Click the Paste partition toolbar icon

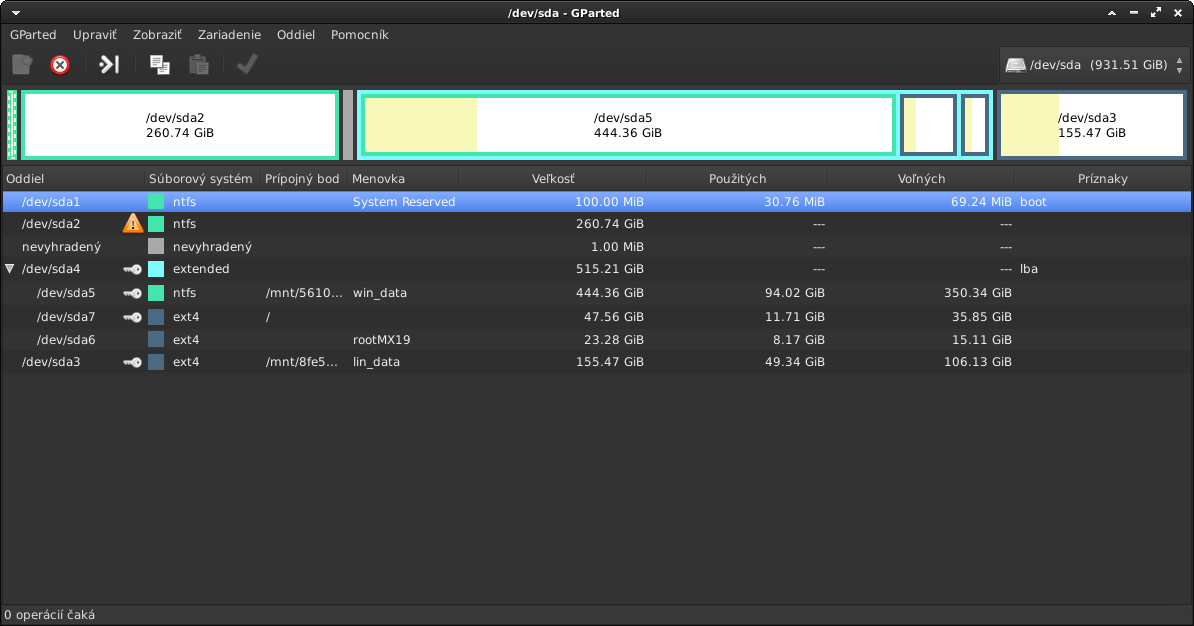point(199,65)
